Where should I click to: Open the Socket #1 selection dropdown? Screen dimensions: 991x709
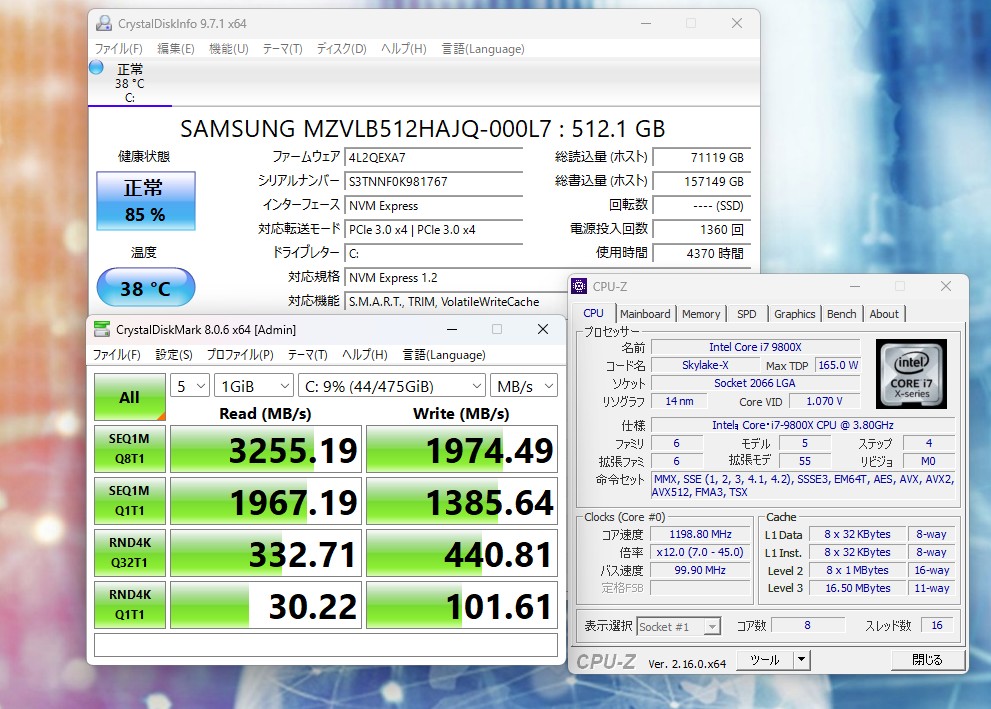pos(679,626)
